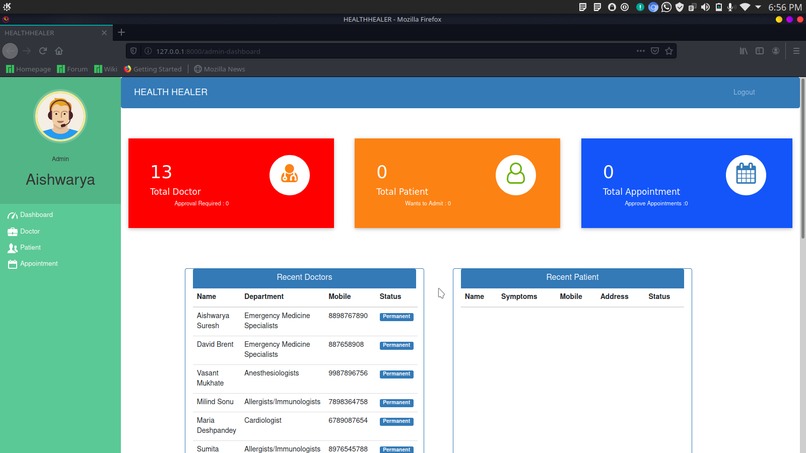Screen dimensions: 806x453
Task: Go to Firefox home page icon
Action: pos(59,51)
